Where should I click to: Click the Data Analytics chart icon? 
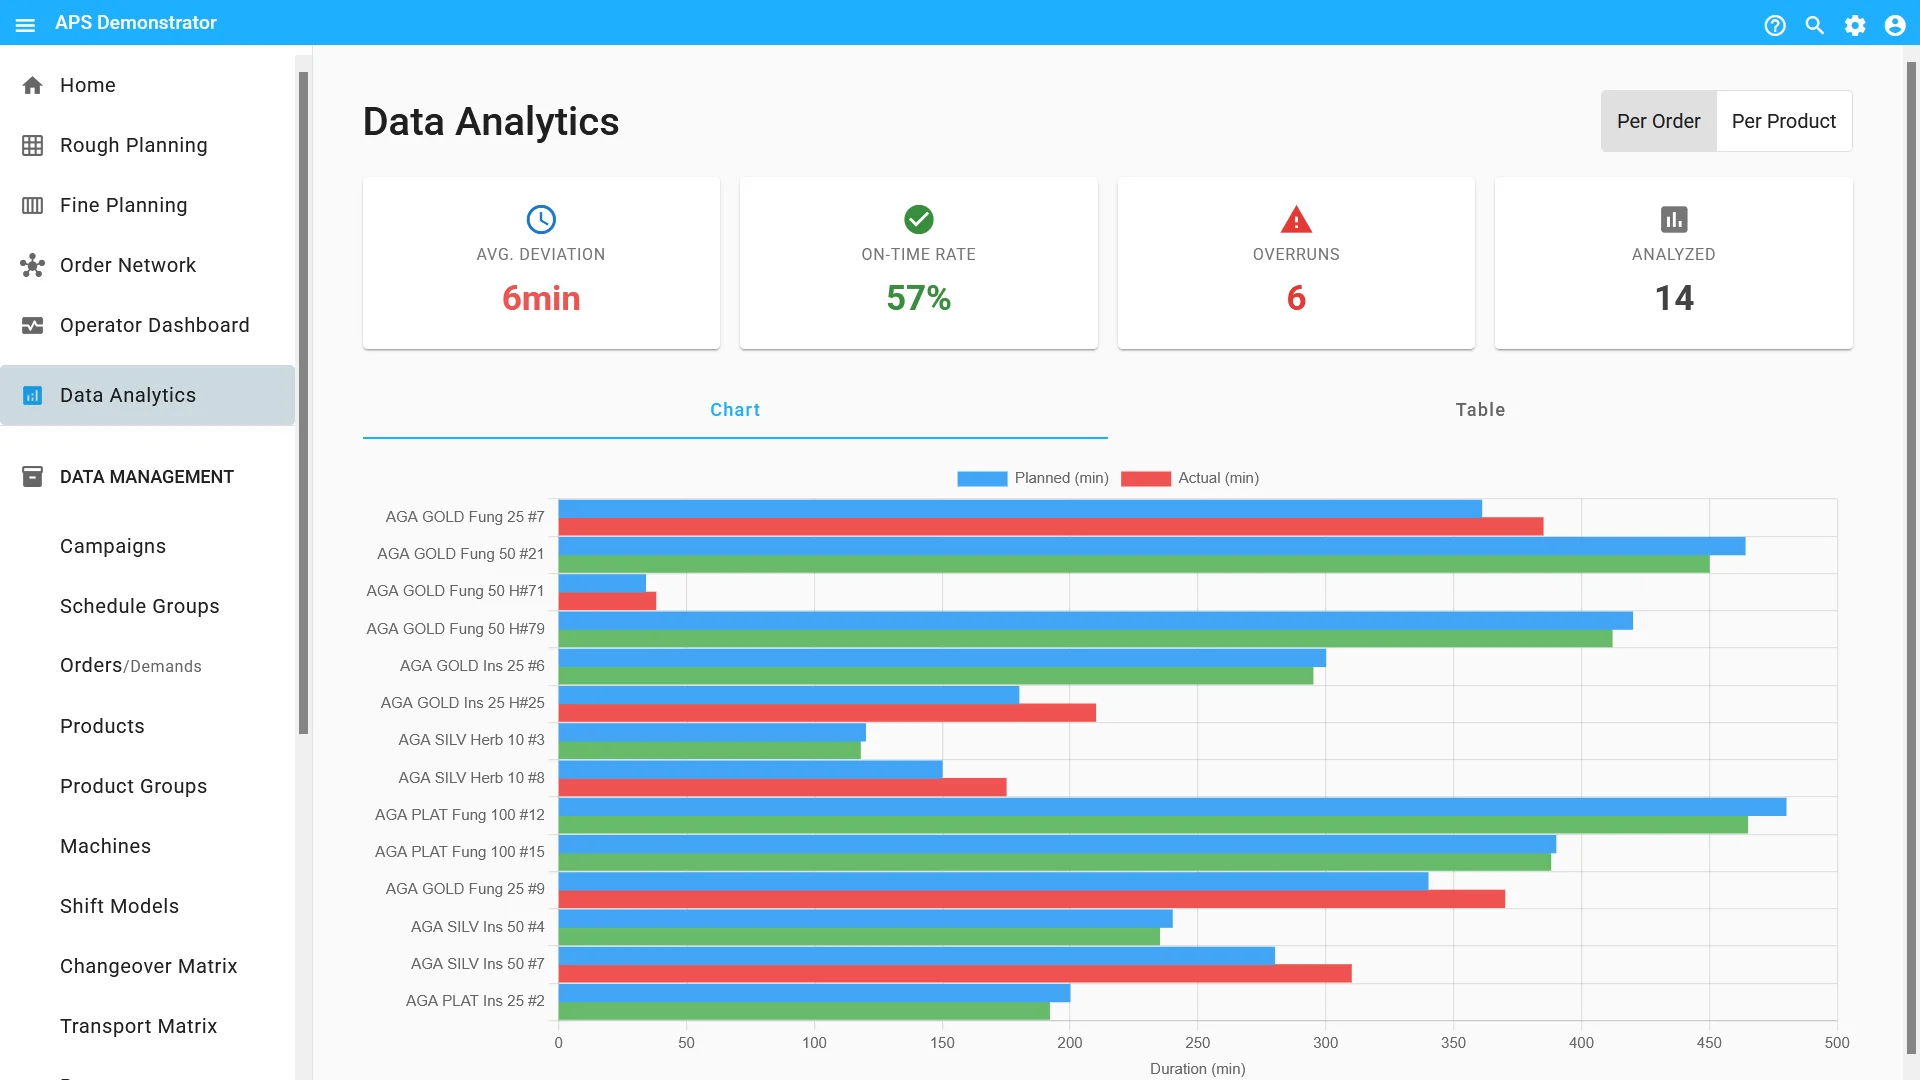point(32,395)
